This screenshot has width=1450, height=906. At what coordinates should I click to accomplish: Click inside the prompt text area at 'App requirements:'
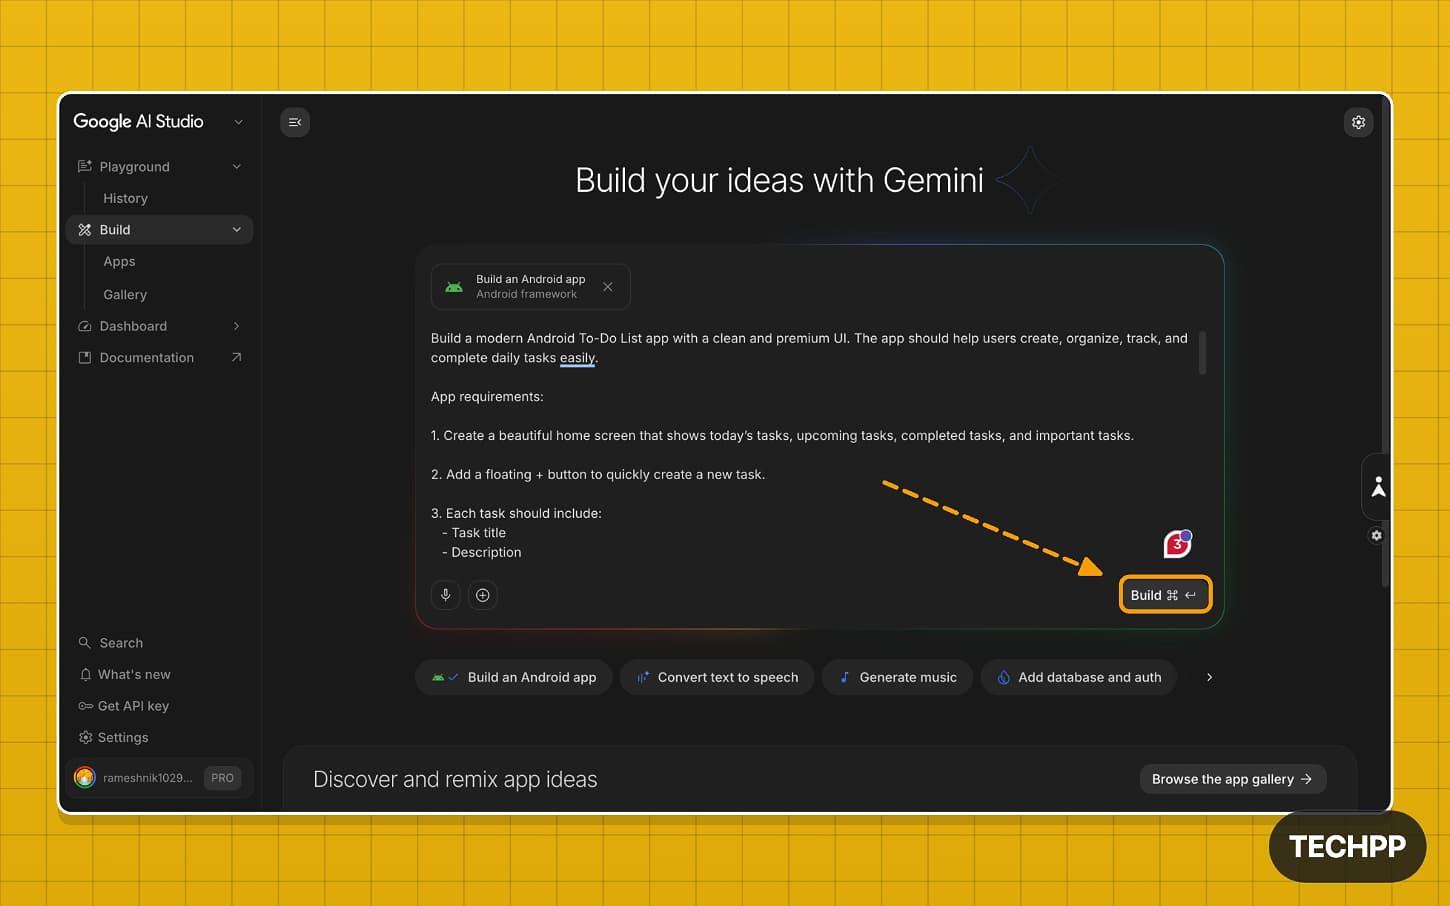487,397
